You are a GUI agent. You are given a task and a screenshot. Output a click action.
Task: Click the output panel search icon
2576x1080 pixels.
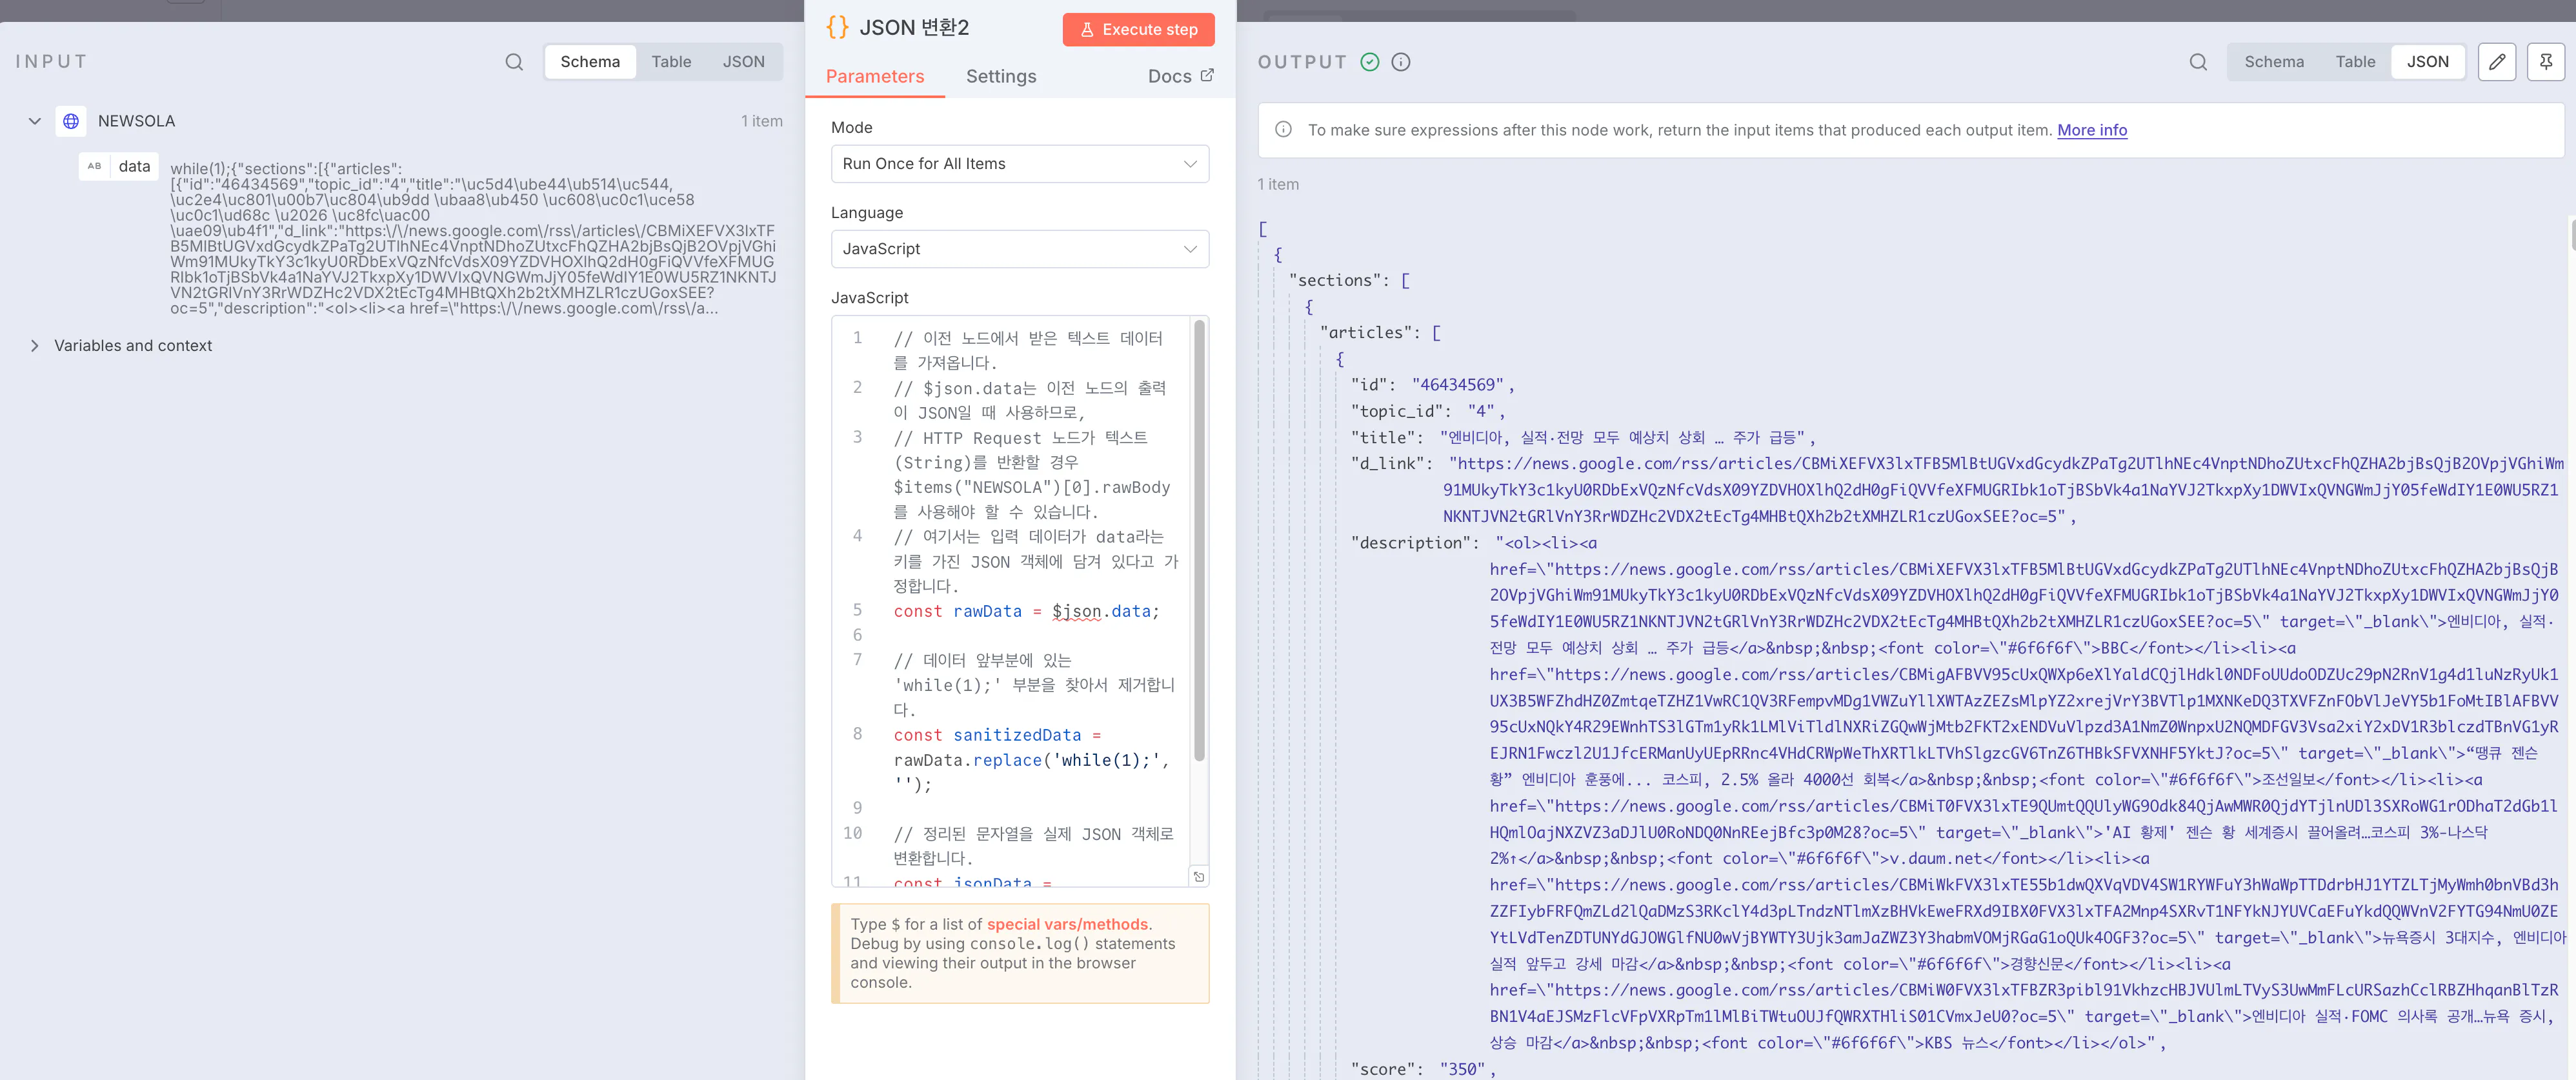click(x=2197, y=62)
